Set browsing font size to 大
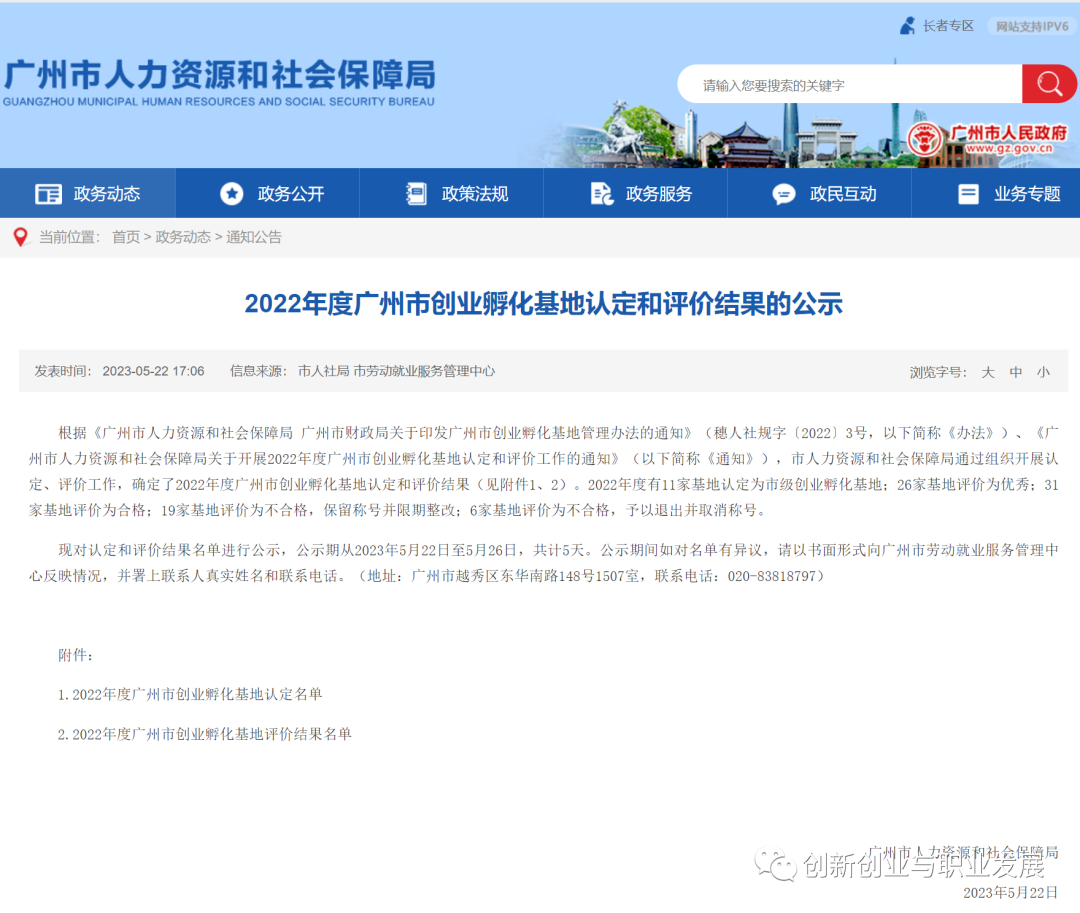 coord(987,372)
